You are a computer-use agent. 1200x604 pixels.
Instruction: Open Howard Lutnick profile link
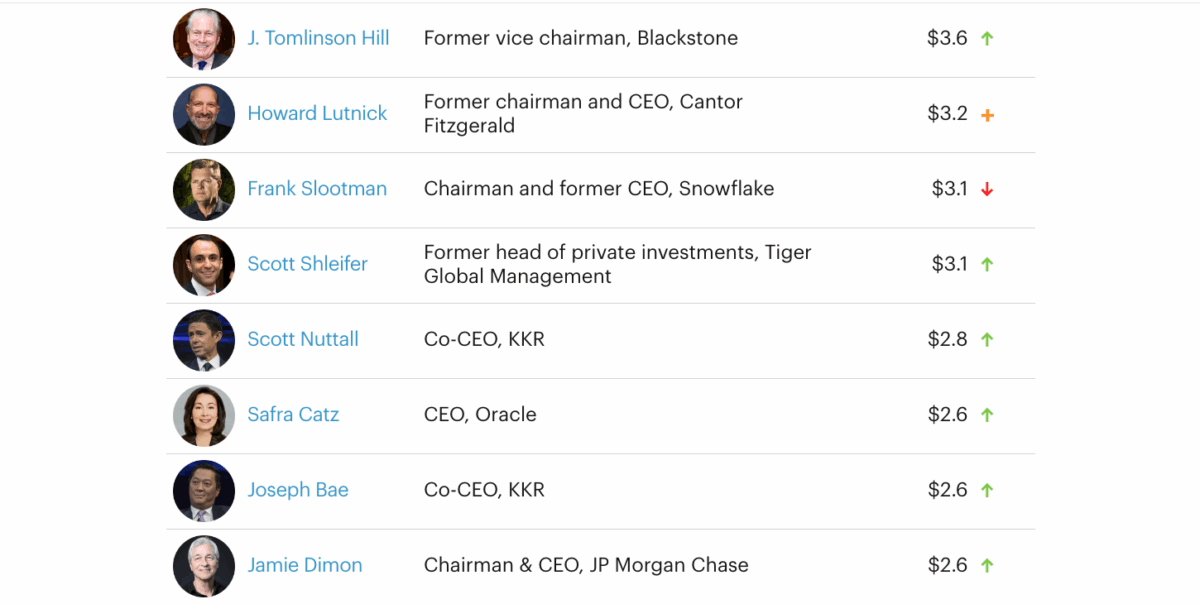(317, 113)
